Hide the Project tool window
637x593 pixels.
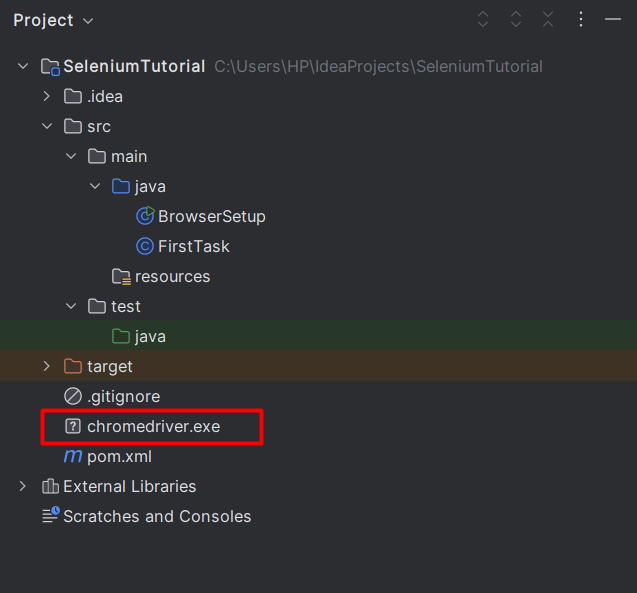pos(613,19)
